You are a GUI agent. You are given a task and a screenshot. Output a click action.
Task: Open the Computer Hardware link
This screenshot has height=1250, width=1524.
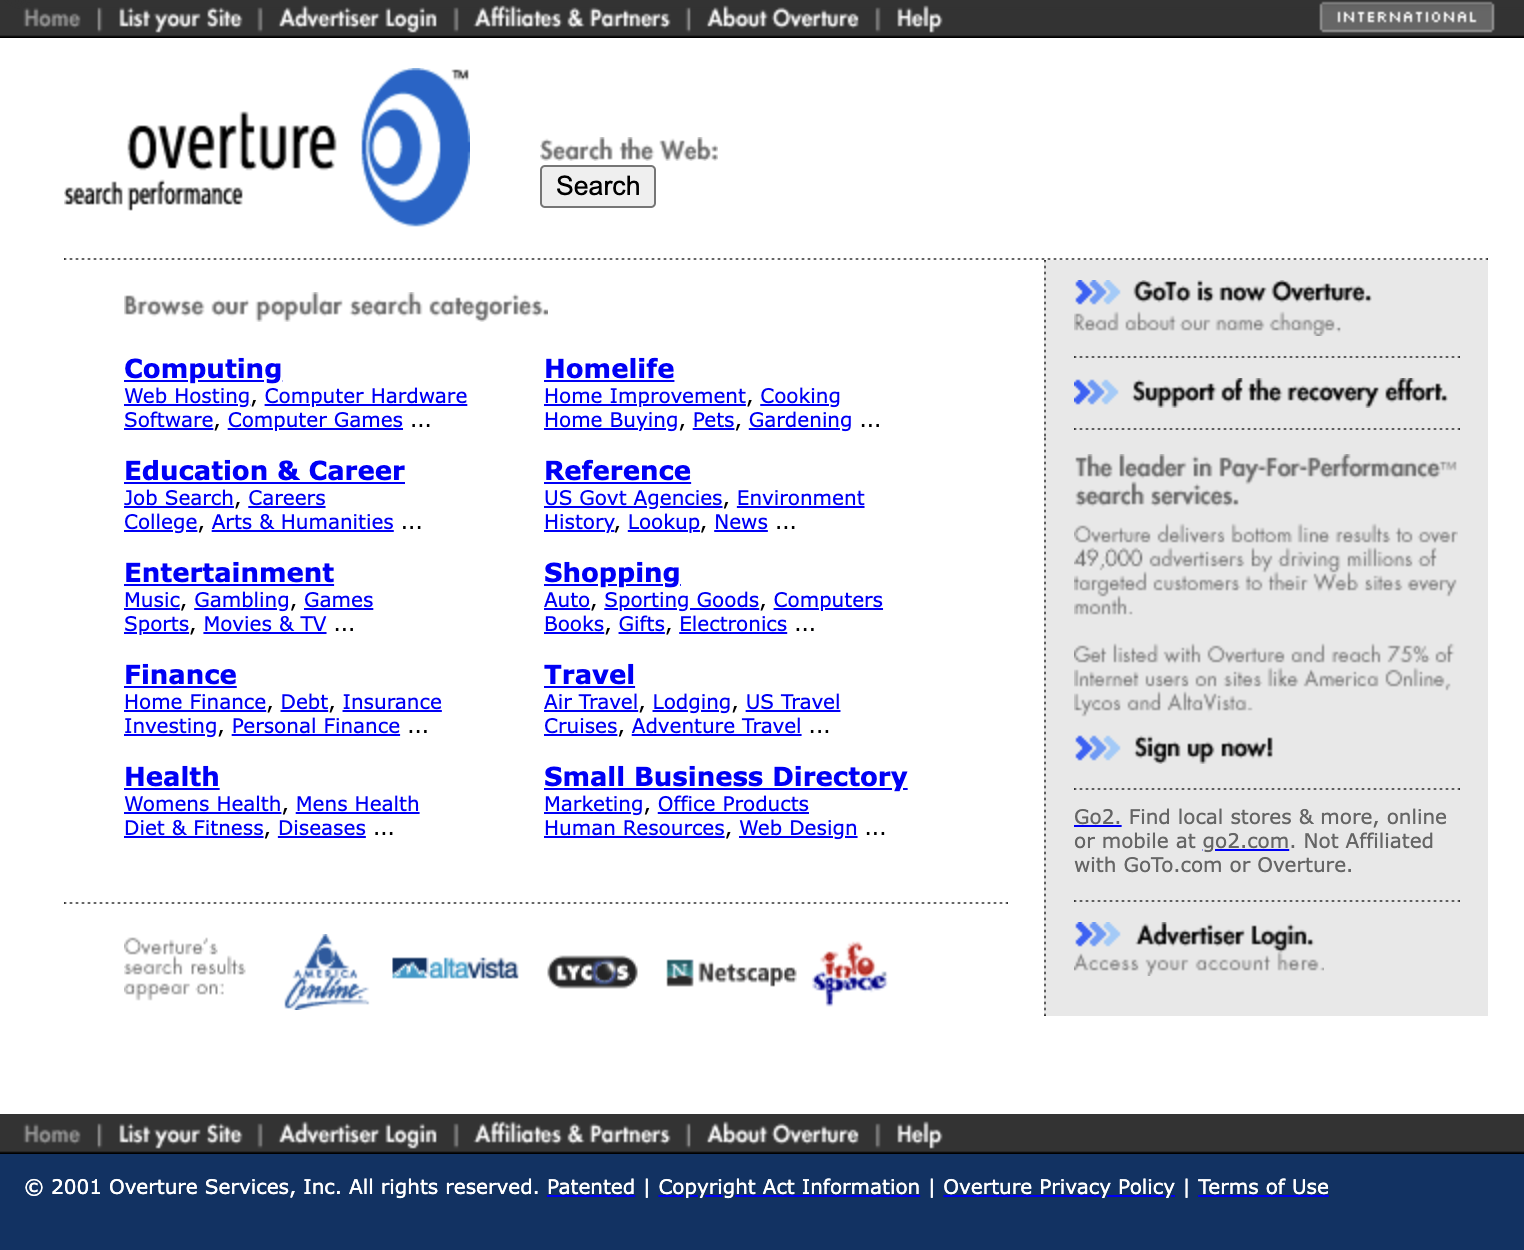coord(366,396)
